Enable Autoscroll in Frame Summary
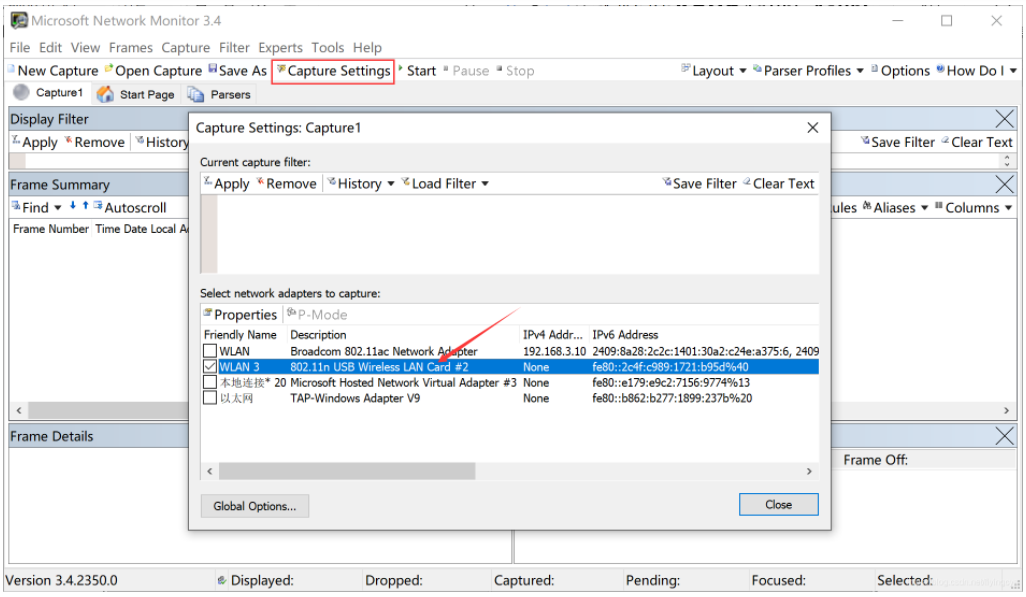 pyautogui.click(x=130, y=208)
